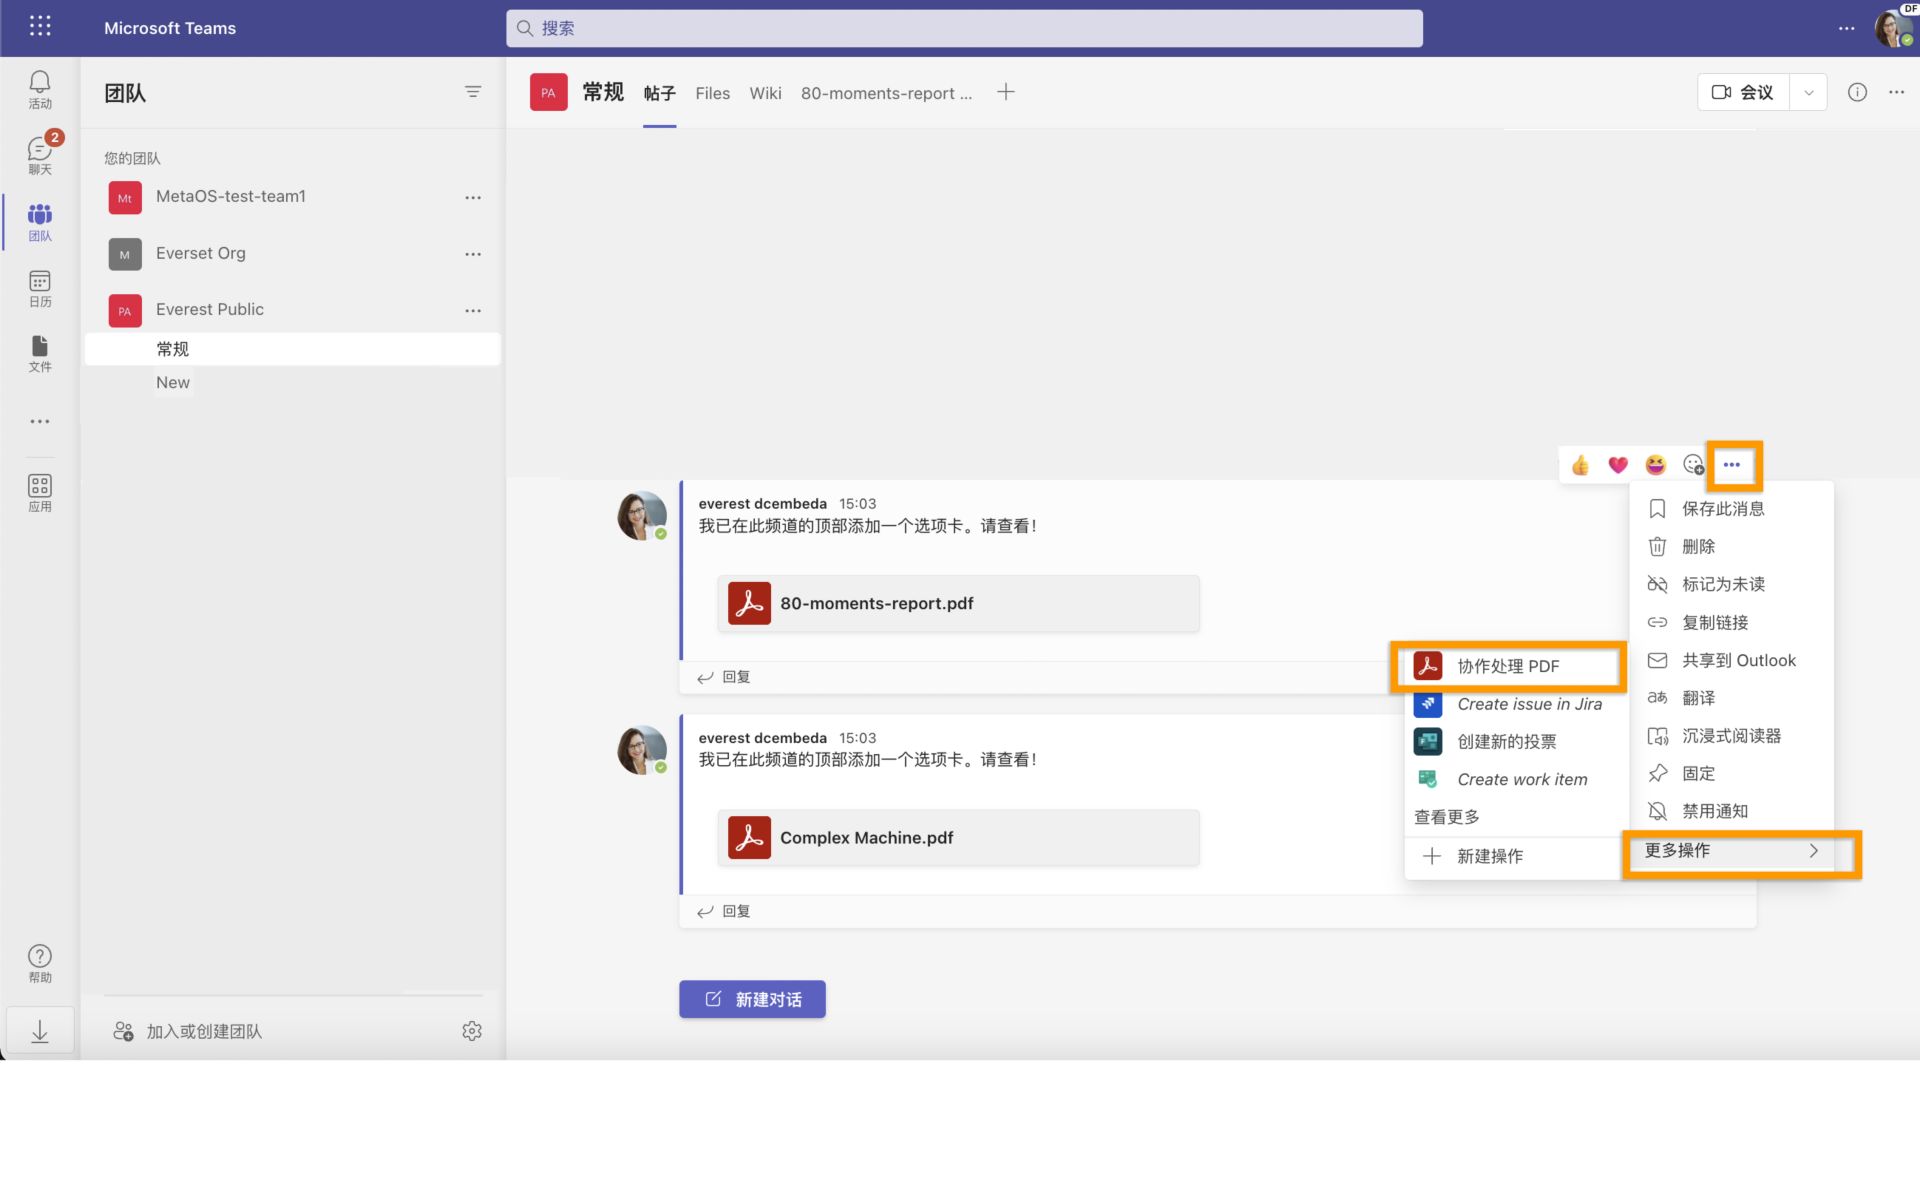Click 加入或创建团队 button
The height and width of the screenshot is (1183, 1920).
pos(203,1029)
